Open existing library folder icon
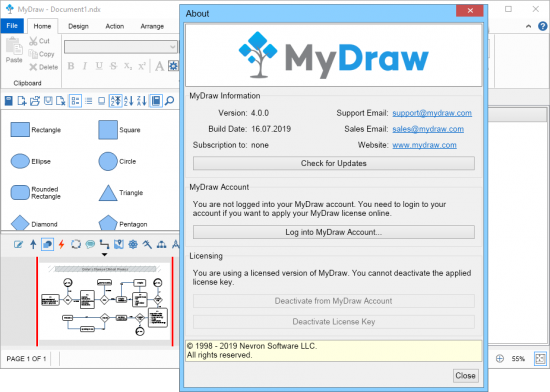 coord(35,101)
